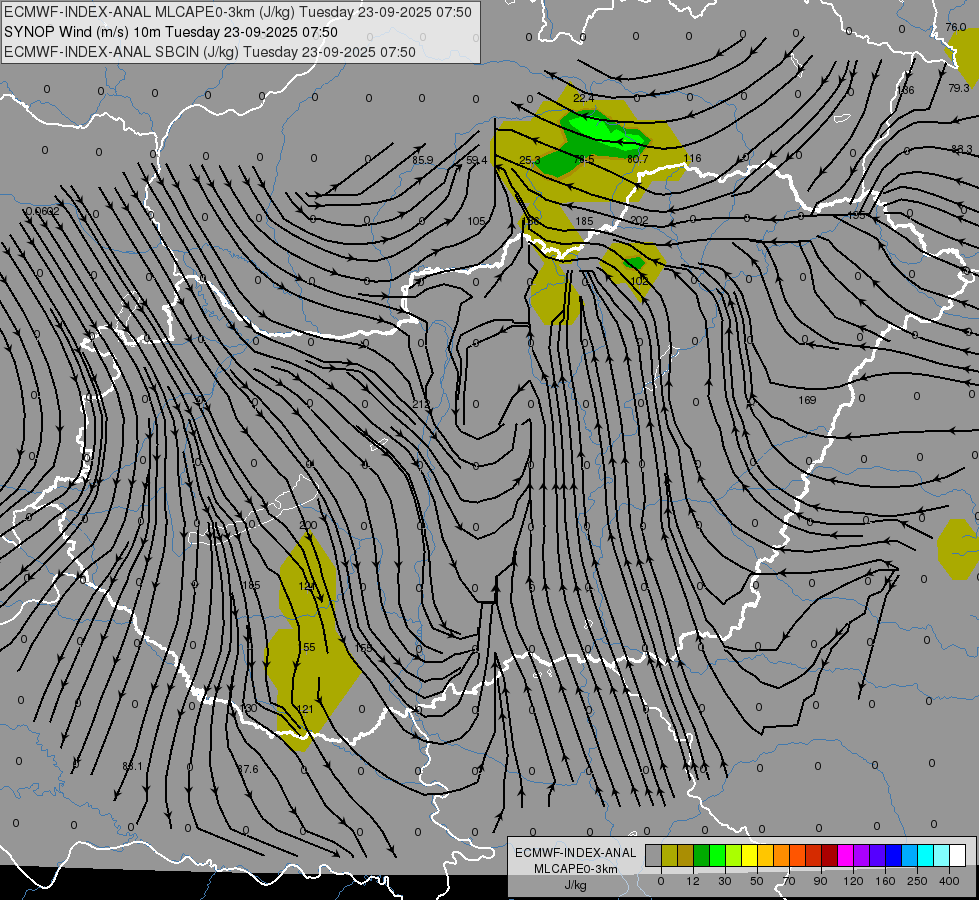979x900 pixels.
Task: Pick the gray swatch in the legend
Action: (653, 855)
